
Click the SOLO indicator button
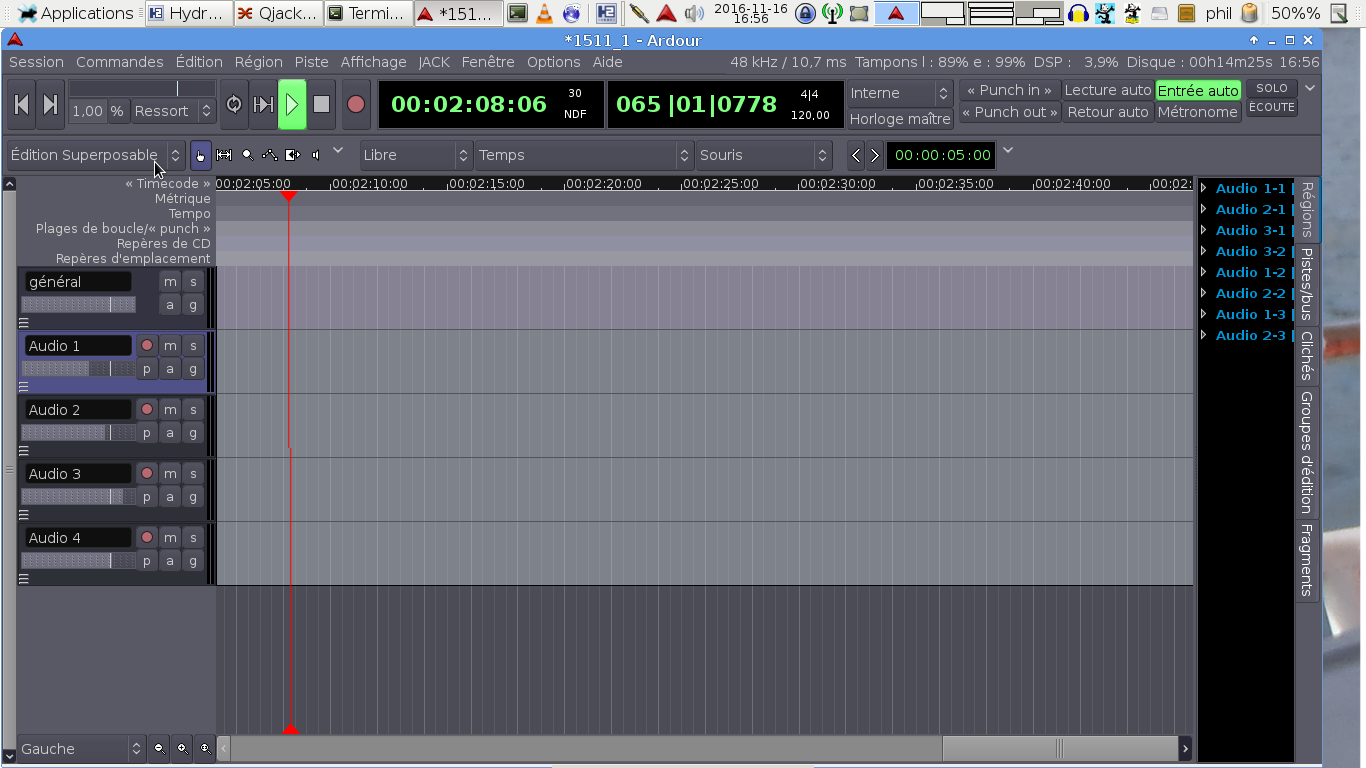[1271, 88]
